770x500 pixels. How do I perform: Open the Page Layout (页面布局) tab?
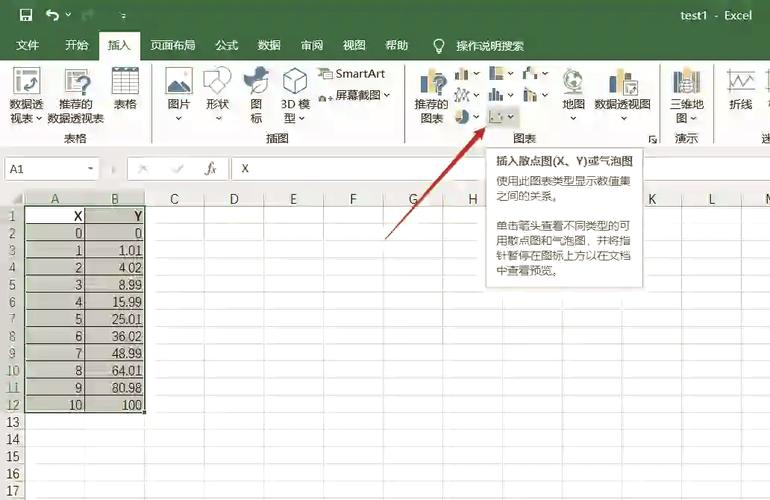pyautogui.click(x=173, y=45)
